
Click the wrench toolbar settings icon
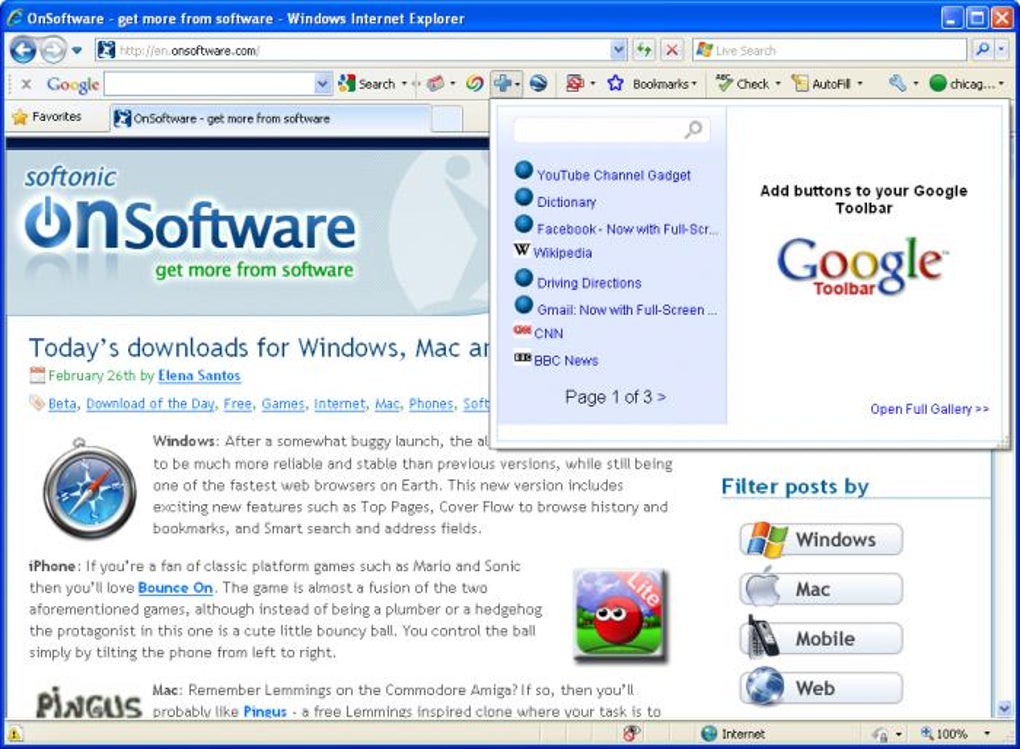(x=898, y=83)
